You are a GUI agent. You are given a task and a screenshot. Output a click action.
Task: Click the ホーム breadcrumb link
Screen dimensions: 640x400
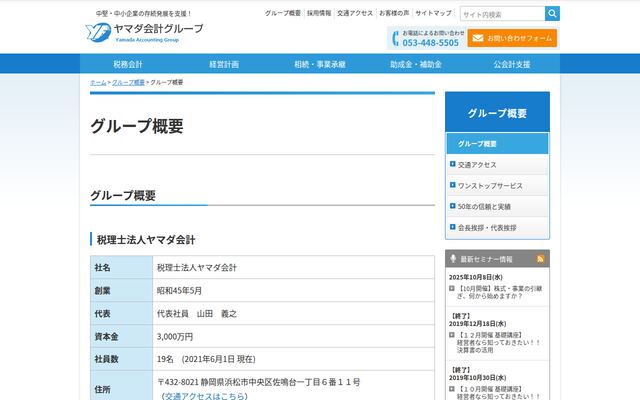pos(98,82)
